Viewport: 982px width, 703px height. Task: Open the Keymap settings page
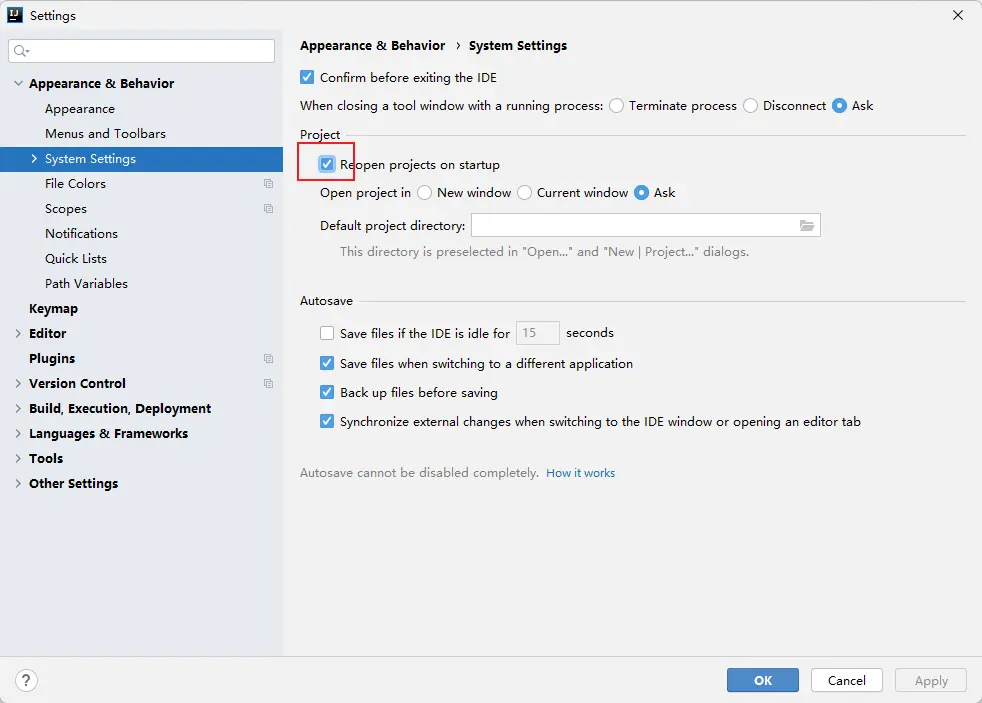tap(53, 309)
